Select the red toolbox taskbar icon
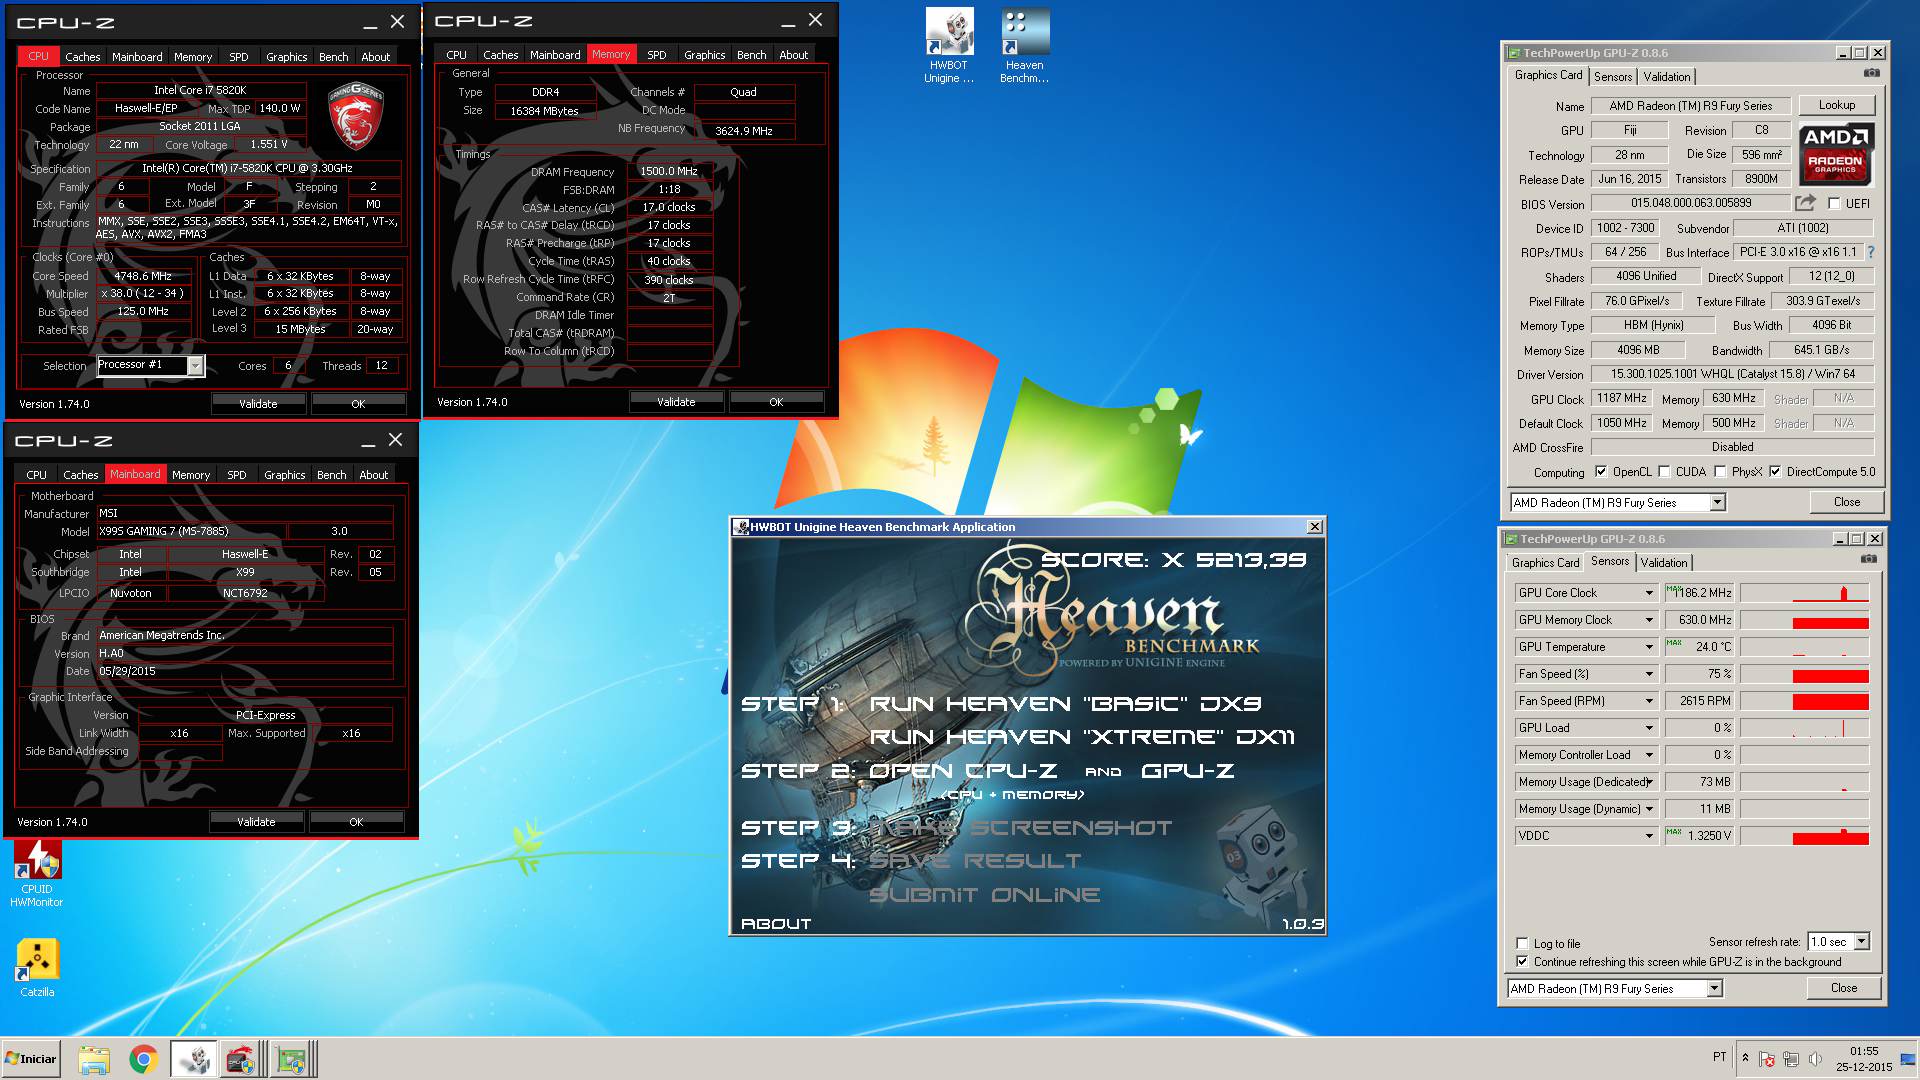The height and width of the screenshot is (1080, 1920). point(241,1059)
